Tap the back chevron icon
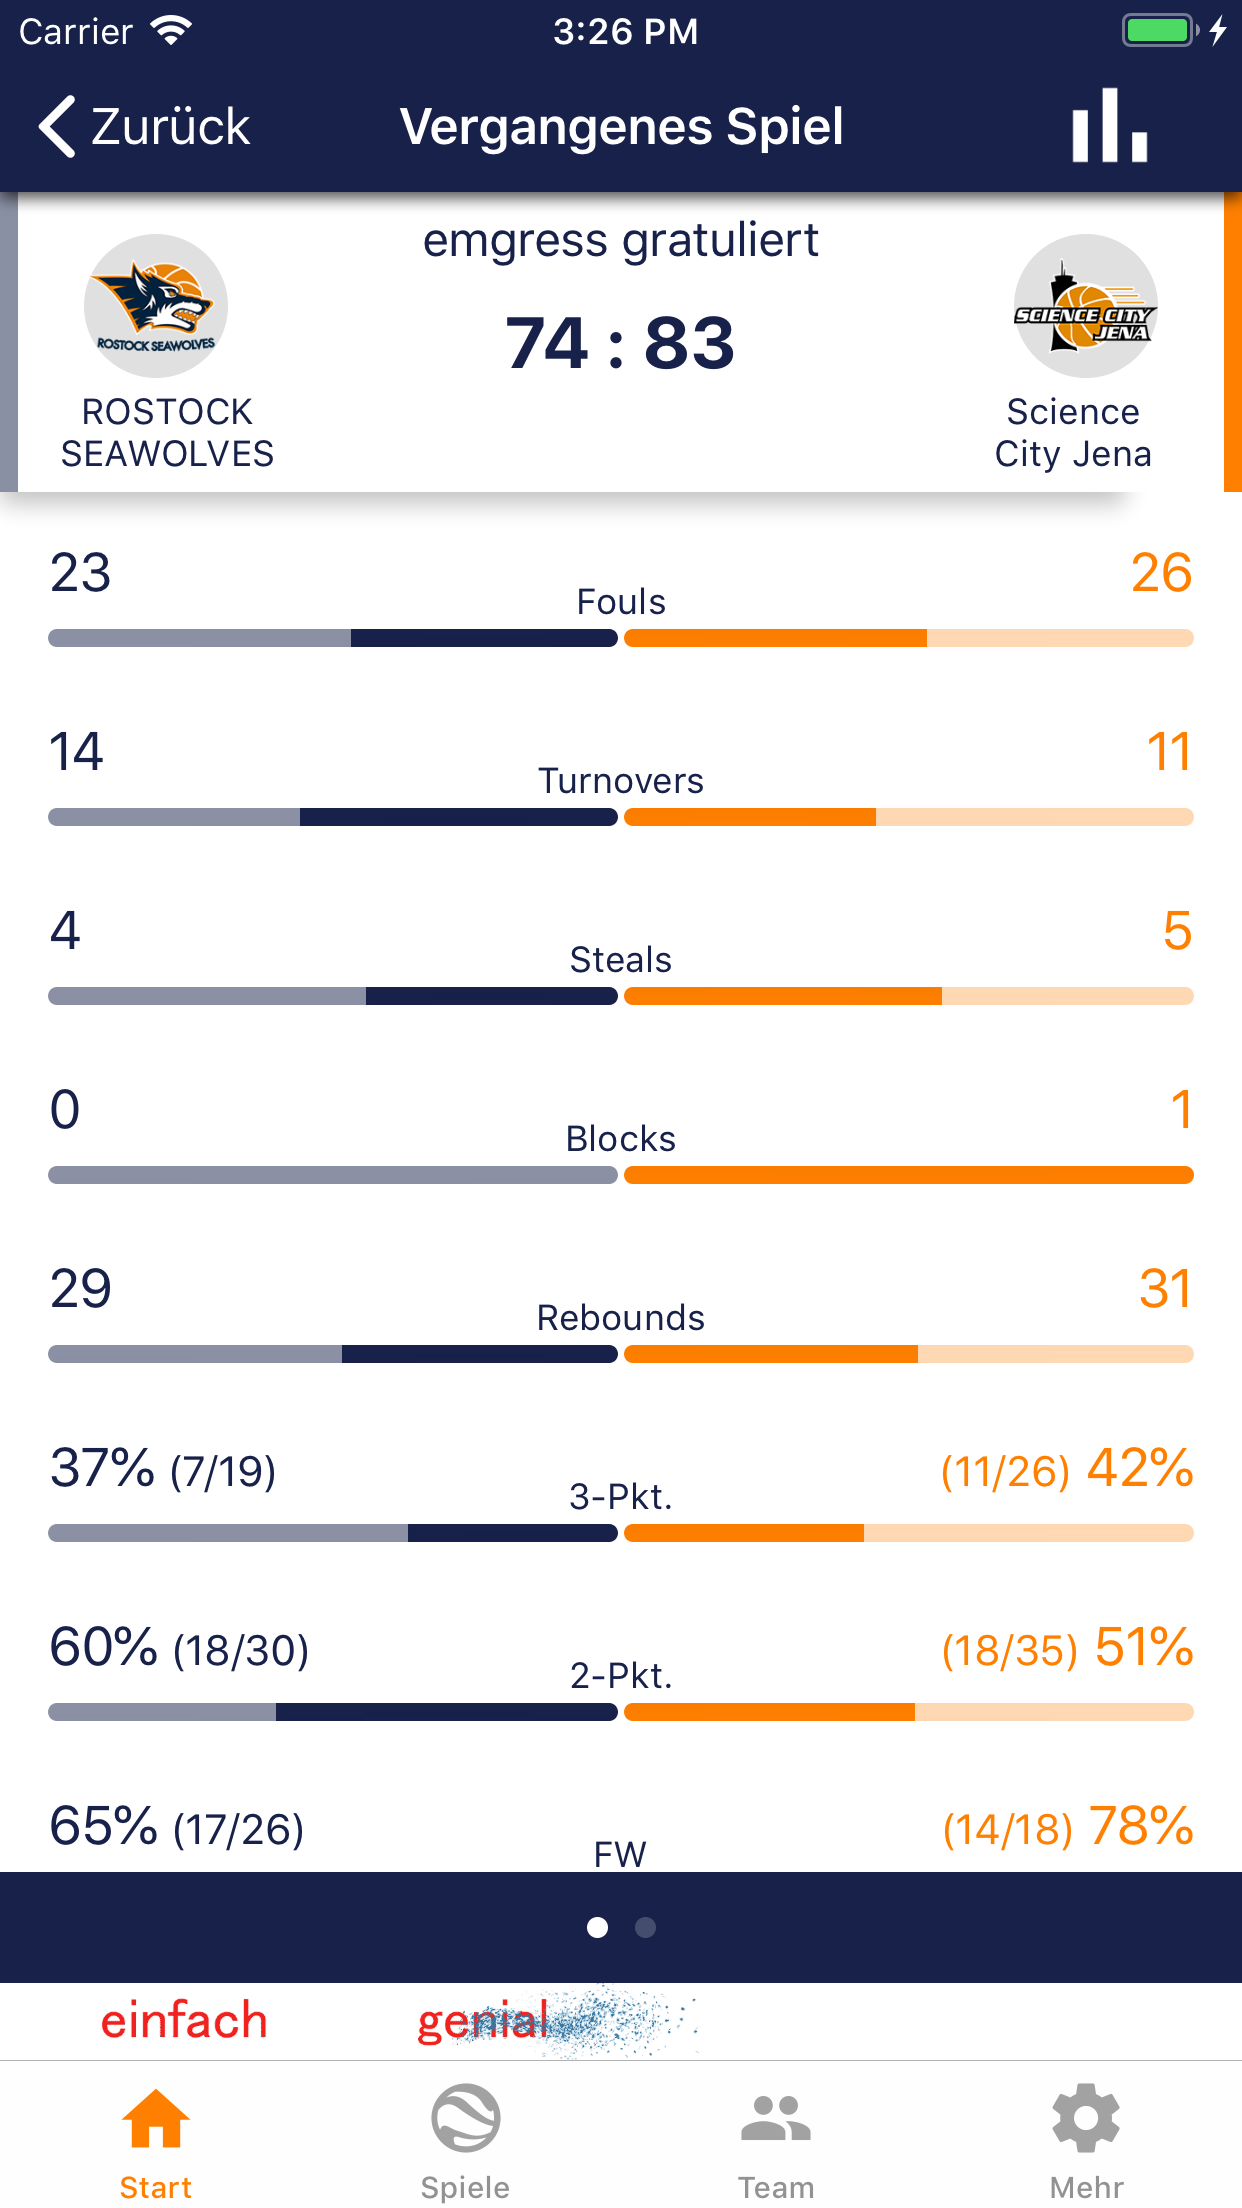The image size is (1242, 2208). coord(58,127)
